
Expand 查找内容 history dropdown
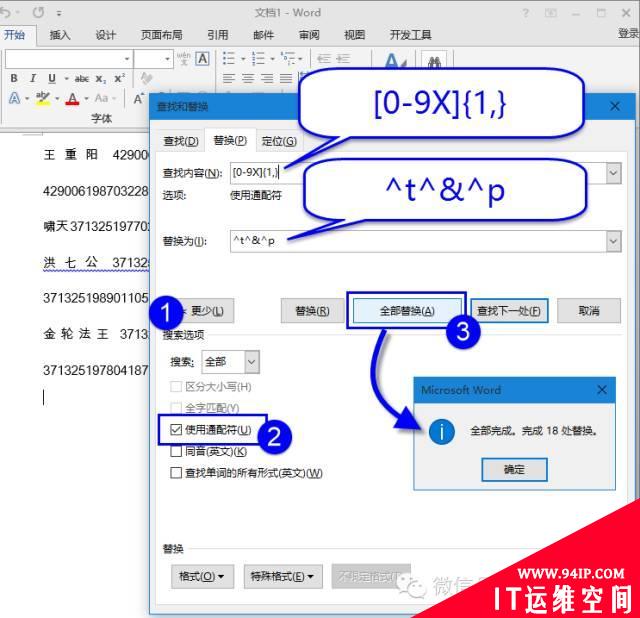pos(613,173)
